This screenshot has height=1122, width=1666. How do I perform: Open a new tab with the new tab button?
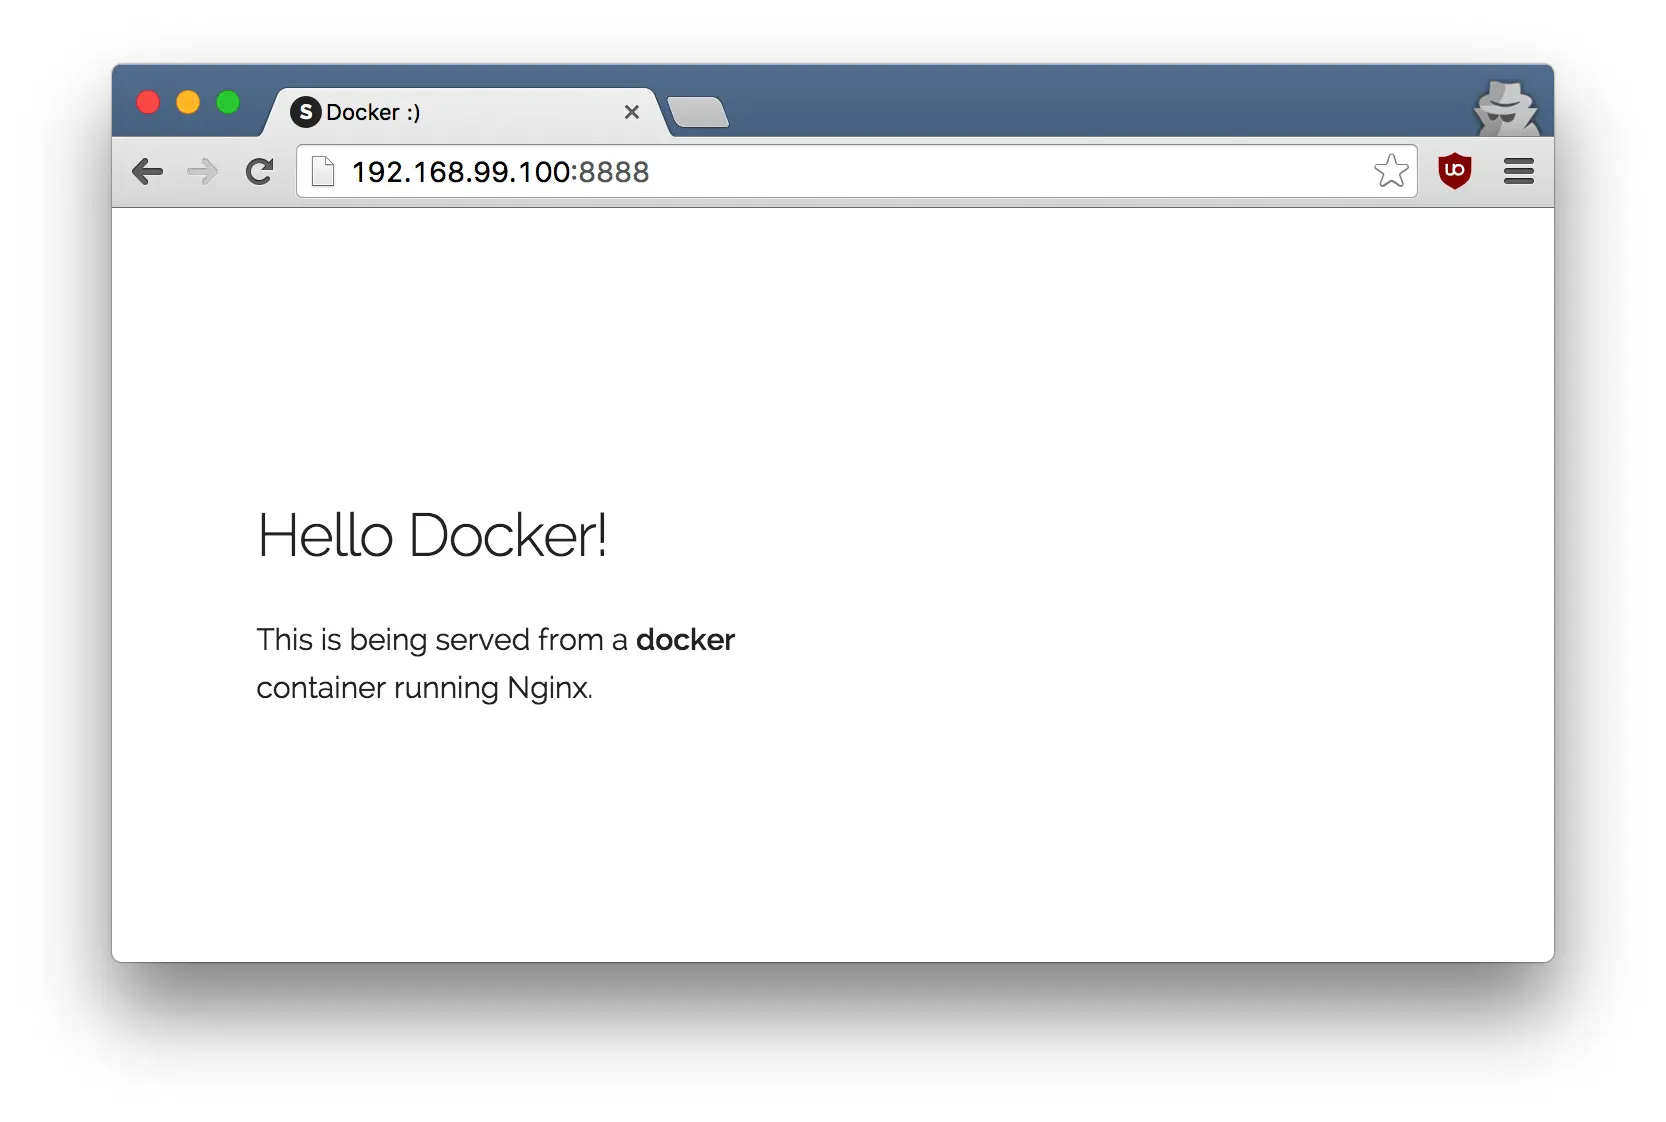point(698,112)
